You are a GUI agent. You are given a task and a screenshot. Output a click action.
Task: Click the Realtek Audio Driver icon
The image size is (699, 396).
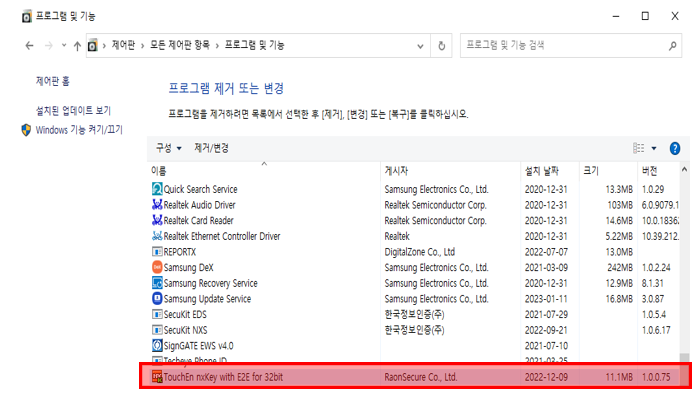coord(157,205)
